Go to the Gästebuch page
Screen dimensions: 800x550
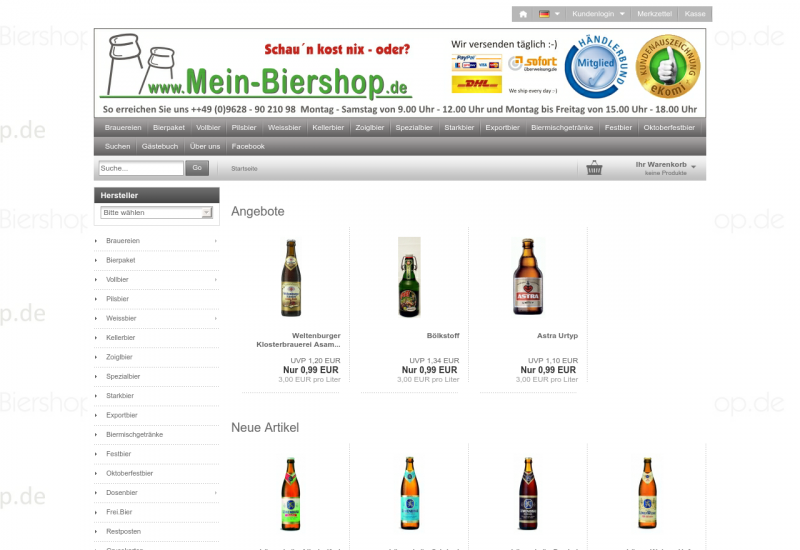point(160,146)
